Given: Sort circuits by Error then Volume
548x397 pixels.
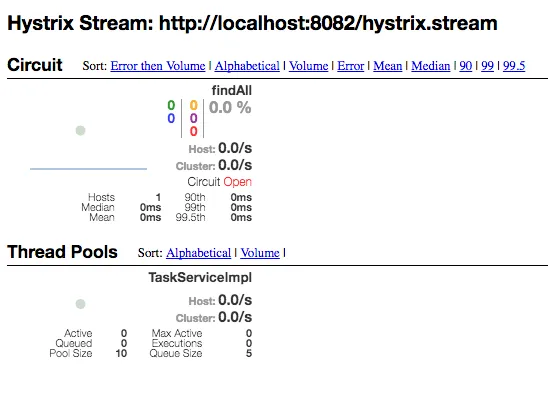Looking at the screenshot, I should tap(158, 66).
